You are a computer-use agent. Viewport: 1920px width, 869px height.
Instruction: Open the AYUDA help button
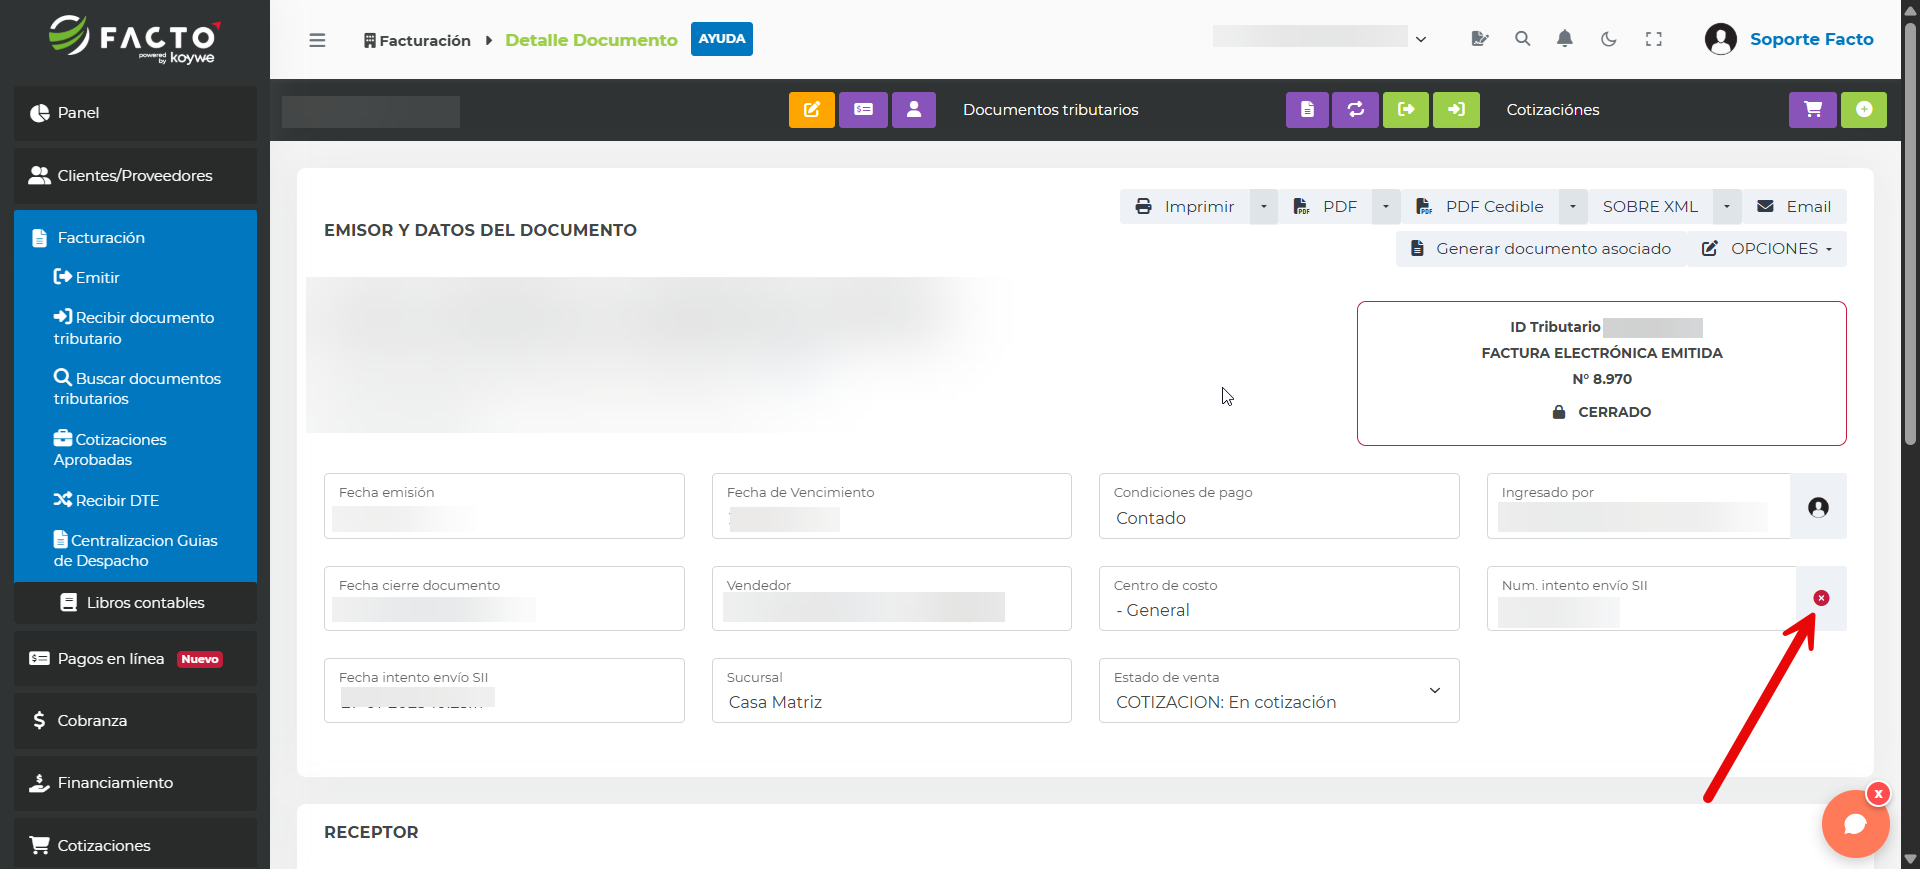pos(722,39)
